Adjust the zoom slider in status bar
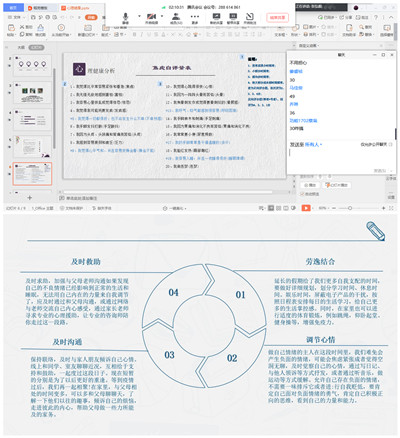400x438 pixels. 350,208
